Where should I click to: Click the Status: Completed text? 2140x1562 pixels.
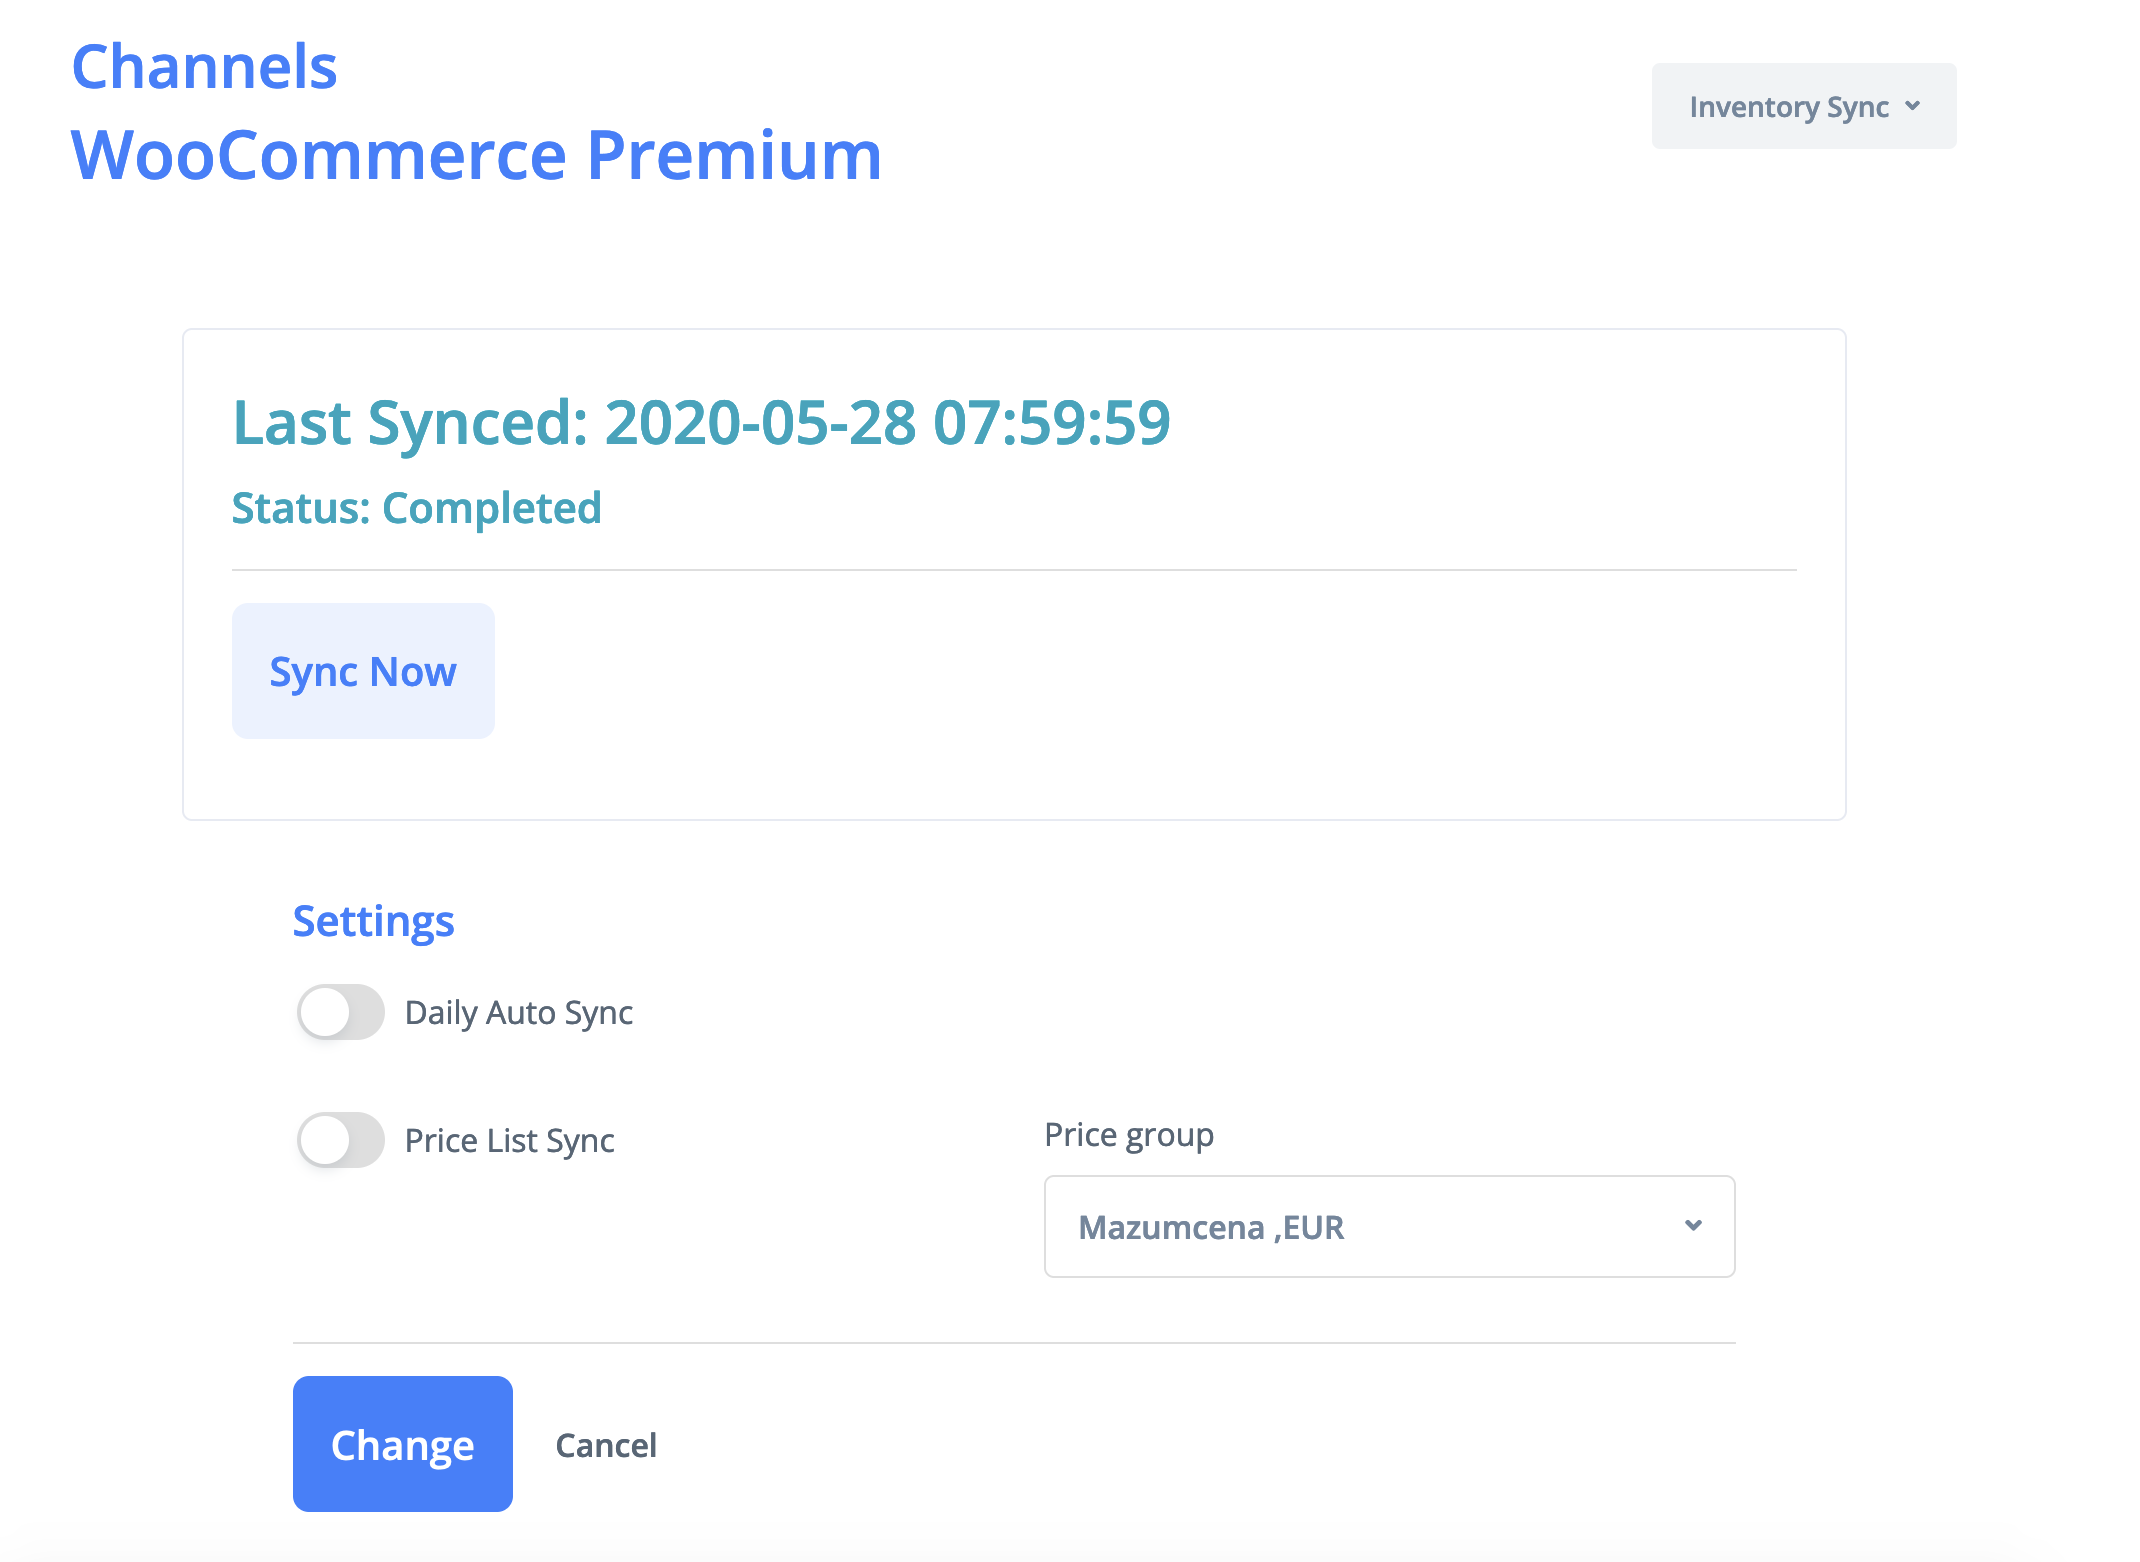point(416,508)
